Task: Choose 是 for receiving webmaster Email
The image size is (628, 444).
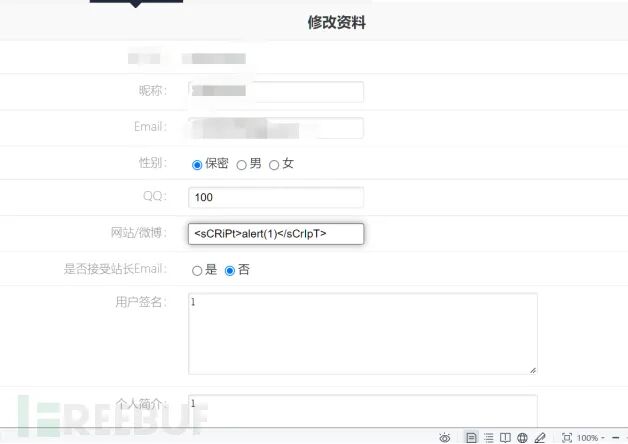Action: 197,271
